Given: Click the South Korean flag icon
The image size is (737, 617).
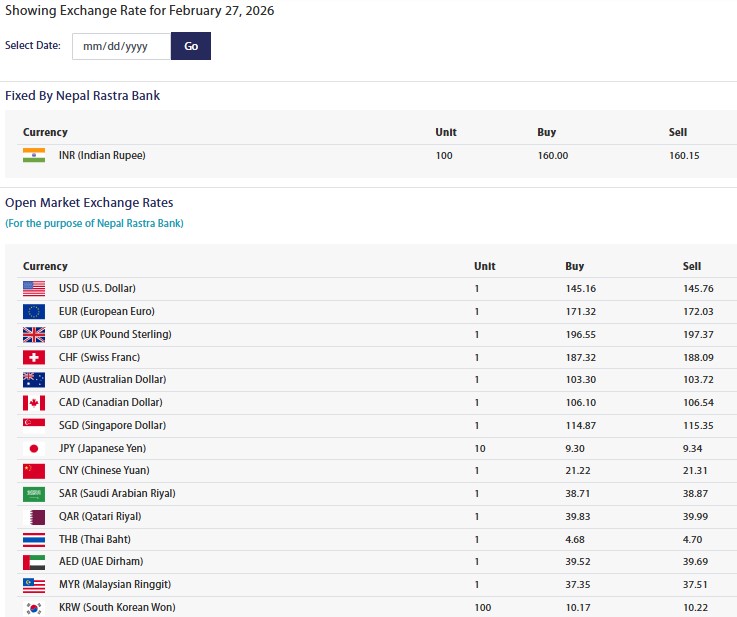Looking at the screenshot, I should point(33,608).
